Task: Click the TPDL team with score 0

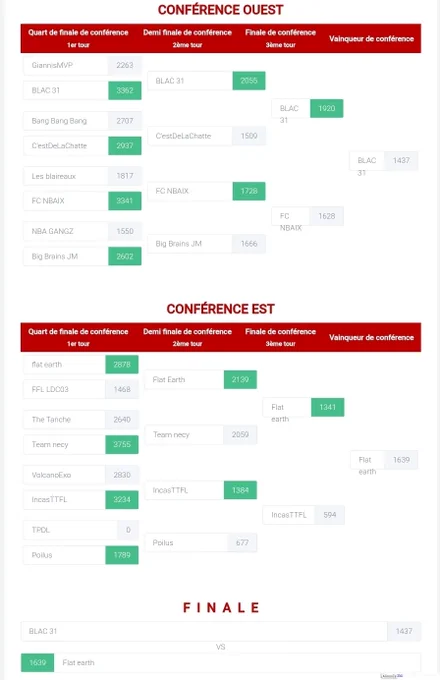Action: coord(81,530)
